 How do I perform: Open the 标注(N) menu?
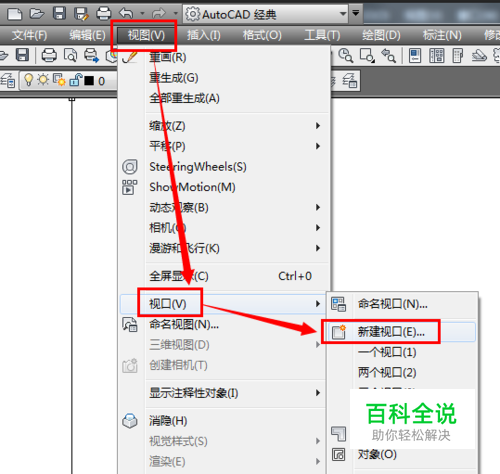click(x=442, y=35)
